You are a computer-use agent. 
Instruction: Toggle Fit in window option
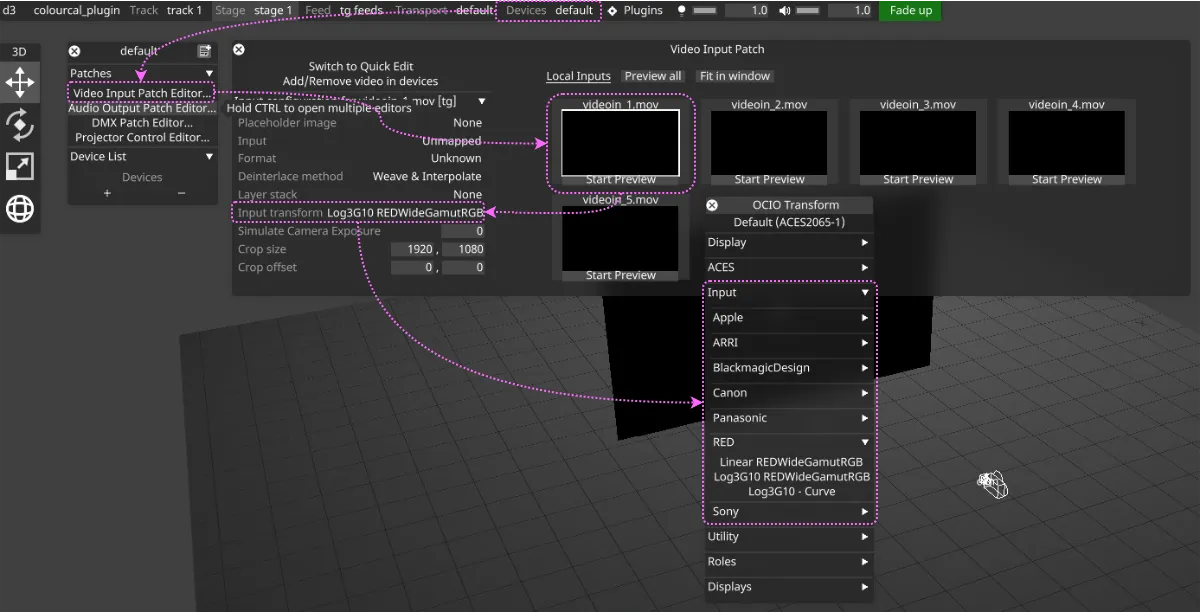pos(733,75)
